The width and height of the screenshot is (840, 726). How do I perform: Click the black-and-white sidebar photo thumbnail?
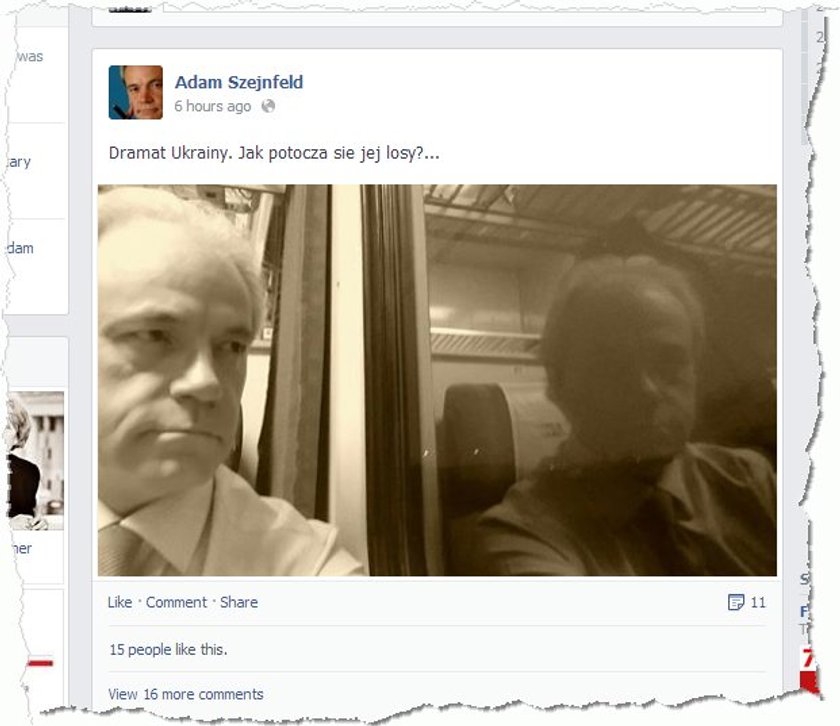pyautogui.click(x=35, y=461)
